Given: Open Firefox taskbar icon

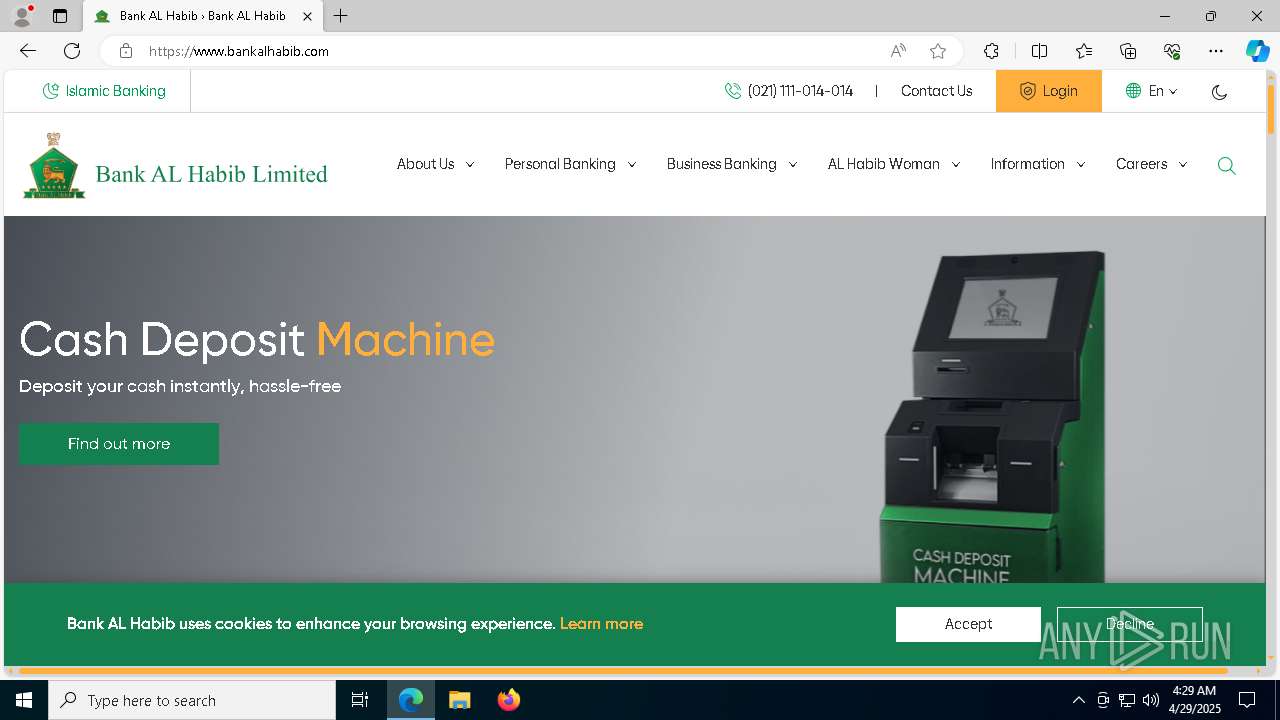Looking at the screenshot, I should 508,700.
